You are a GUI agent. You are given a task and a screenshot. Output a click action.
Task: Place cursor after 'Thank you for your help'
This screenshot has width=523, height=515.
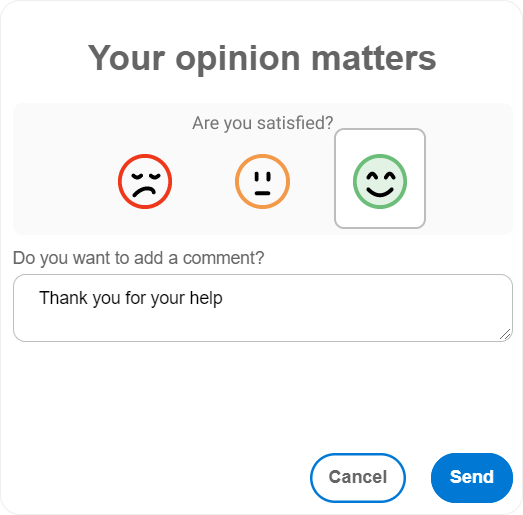pos(223,298)
